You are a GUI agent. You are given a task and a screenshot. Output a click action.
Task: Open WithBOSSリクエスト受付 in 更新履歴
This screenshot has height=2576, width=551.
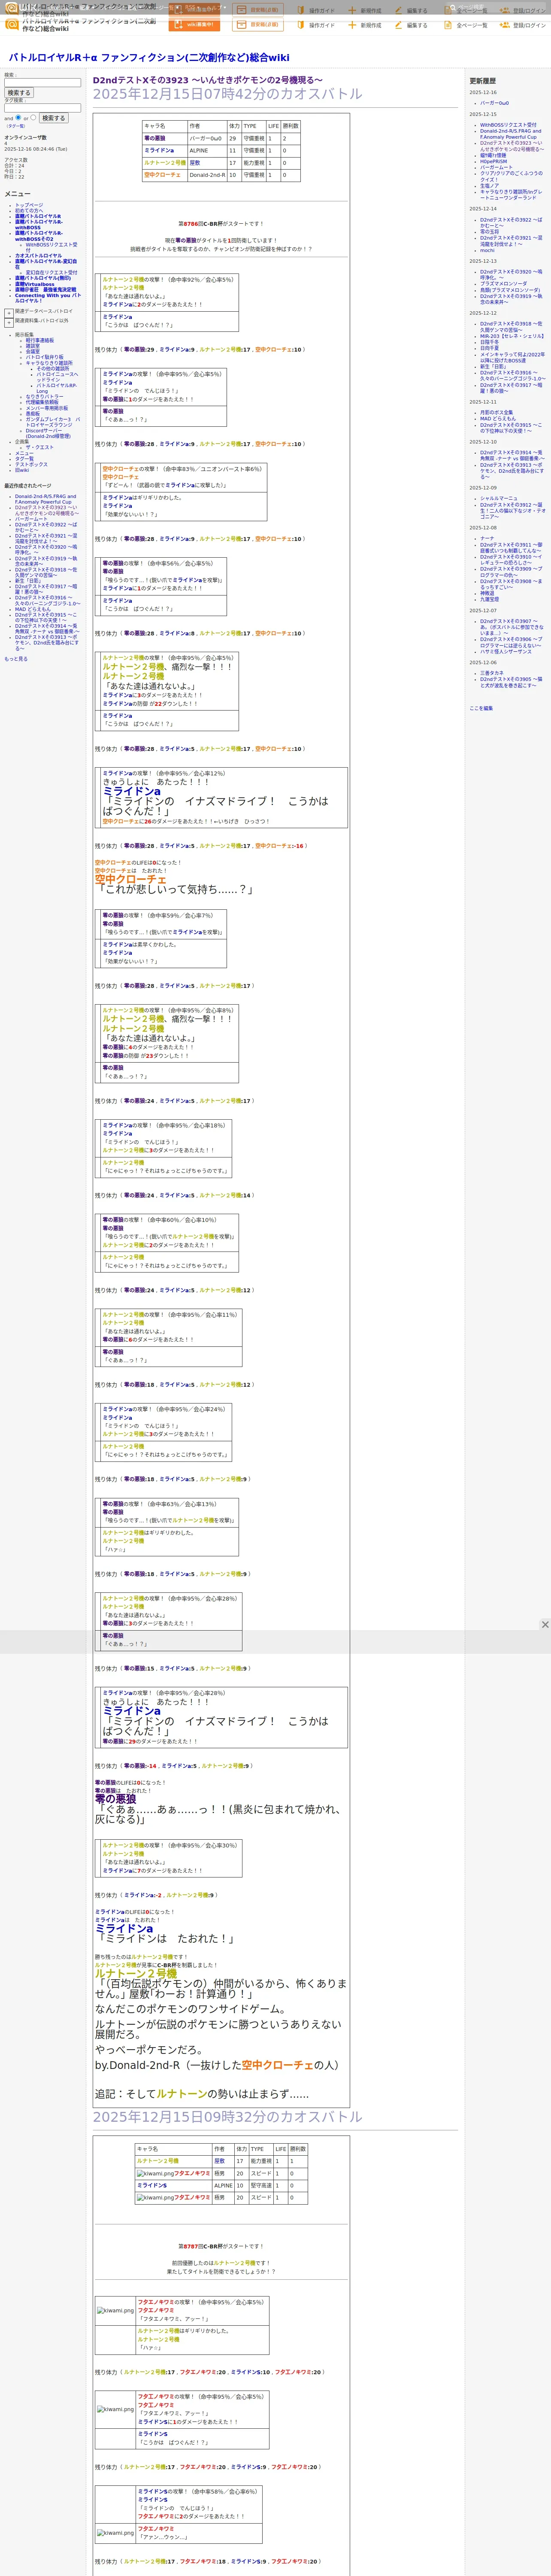click(508, 125)
